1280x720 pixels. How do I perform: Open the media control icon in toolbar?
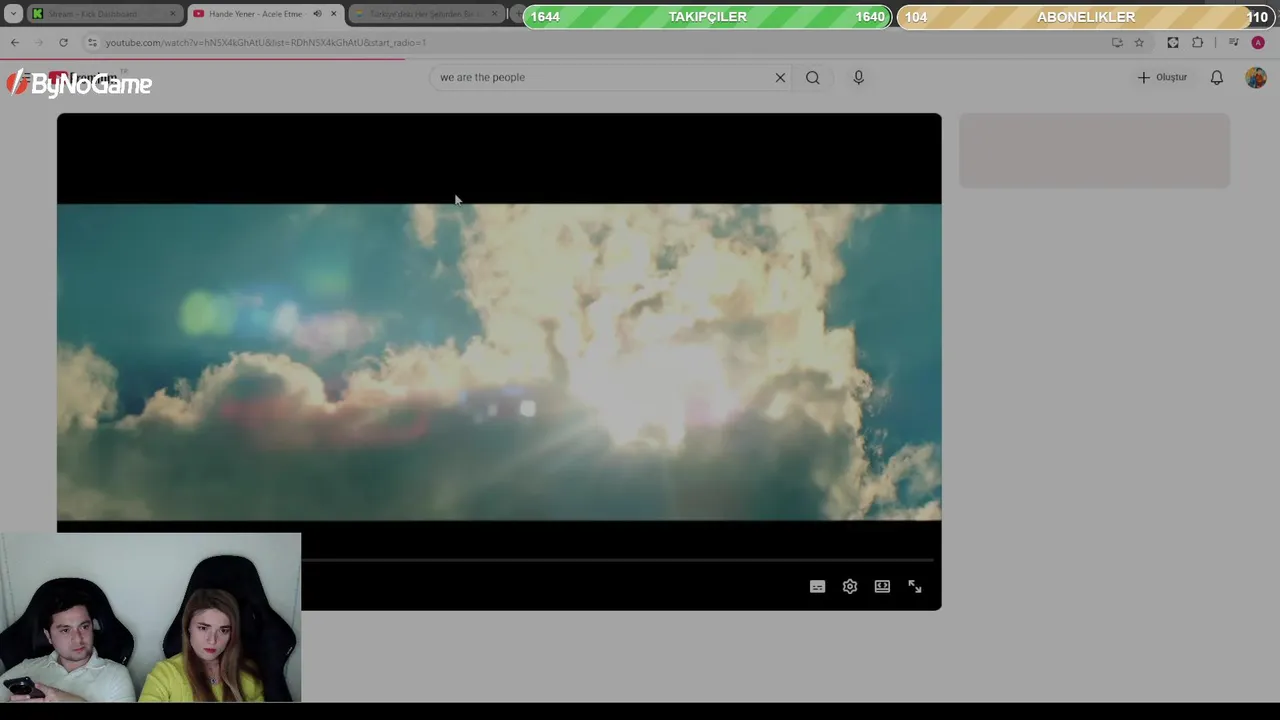coord(1233,42)
